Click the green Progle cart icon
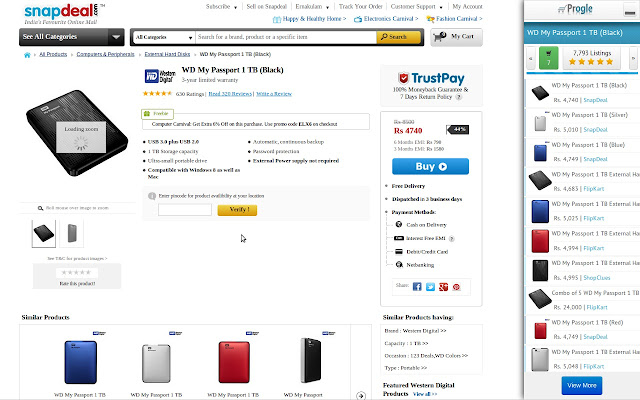Viewport: 640px width, 400px height. tap(549, 58)
